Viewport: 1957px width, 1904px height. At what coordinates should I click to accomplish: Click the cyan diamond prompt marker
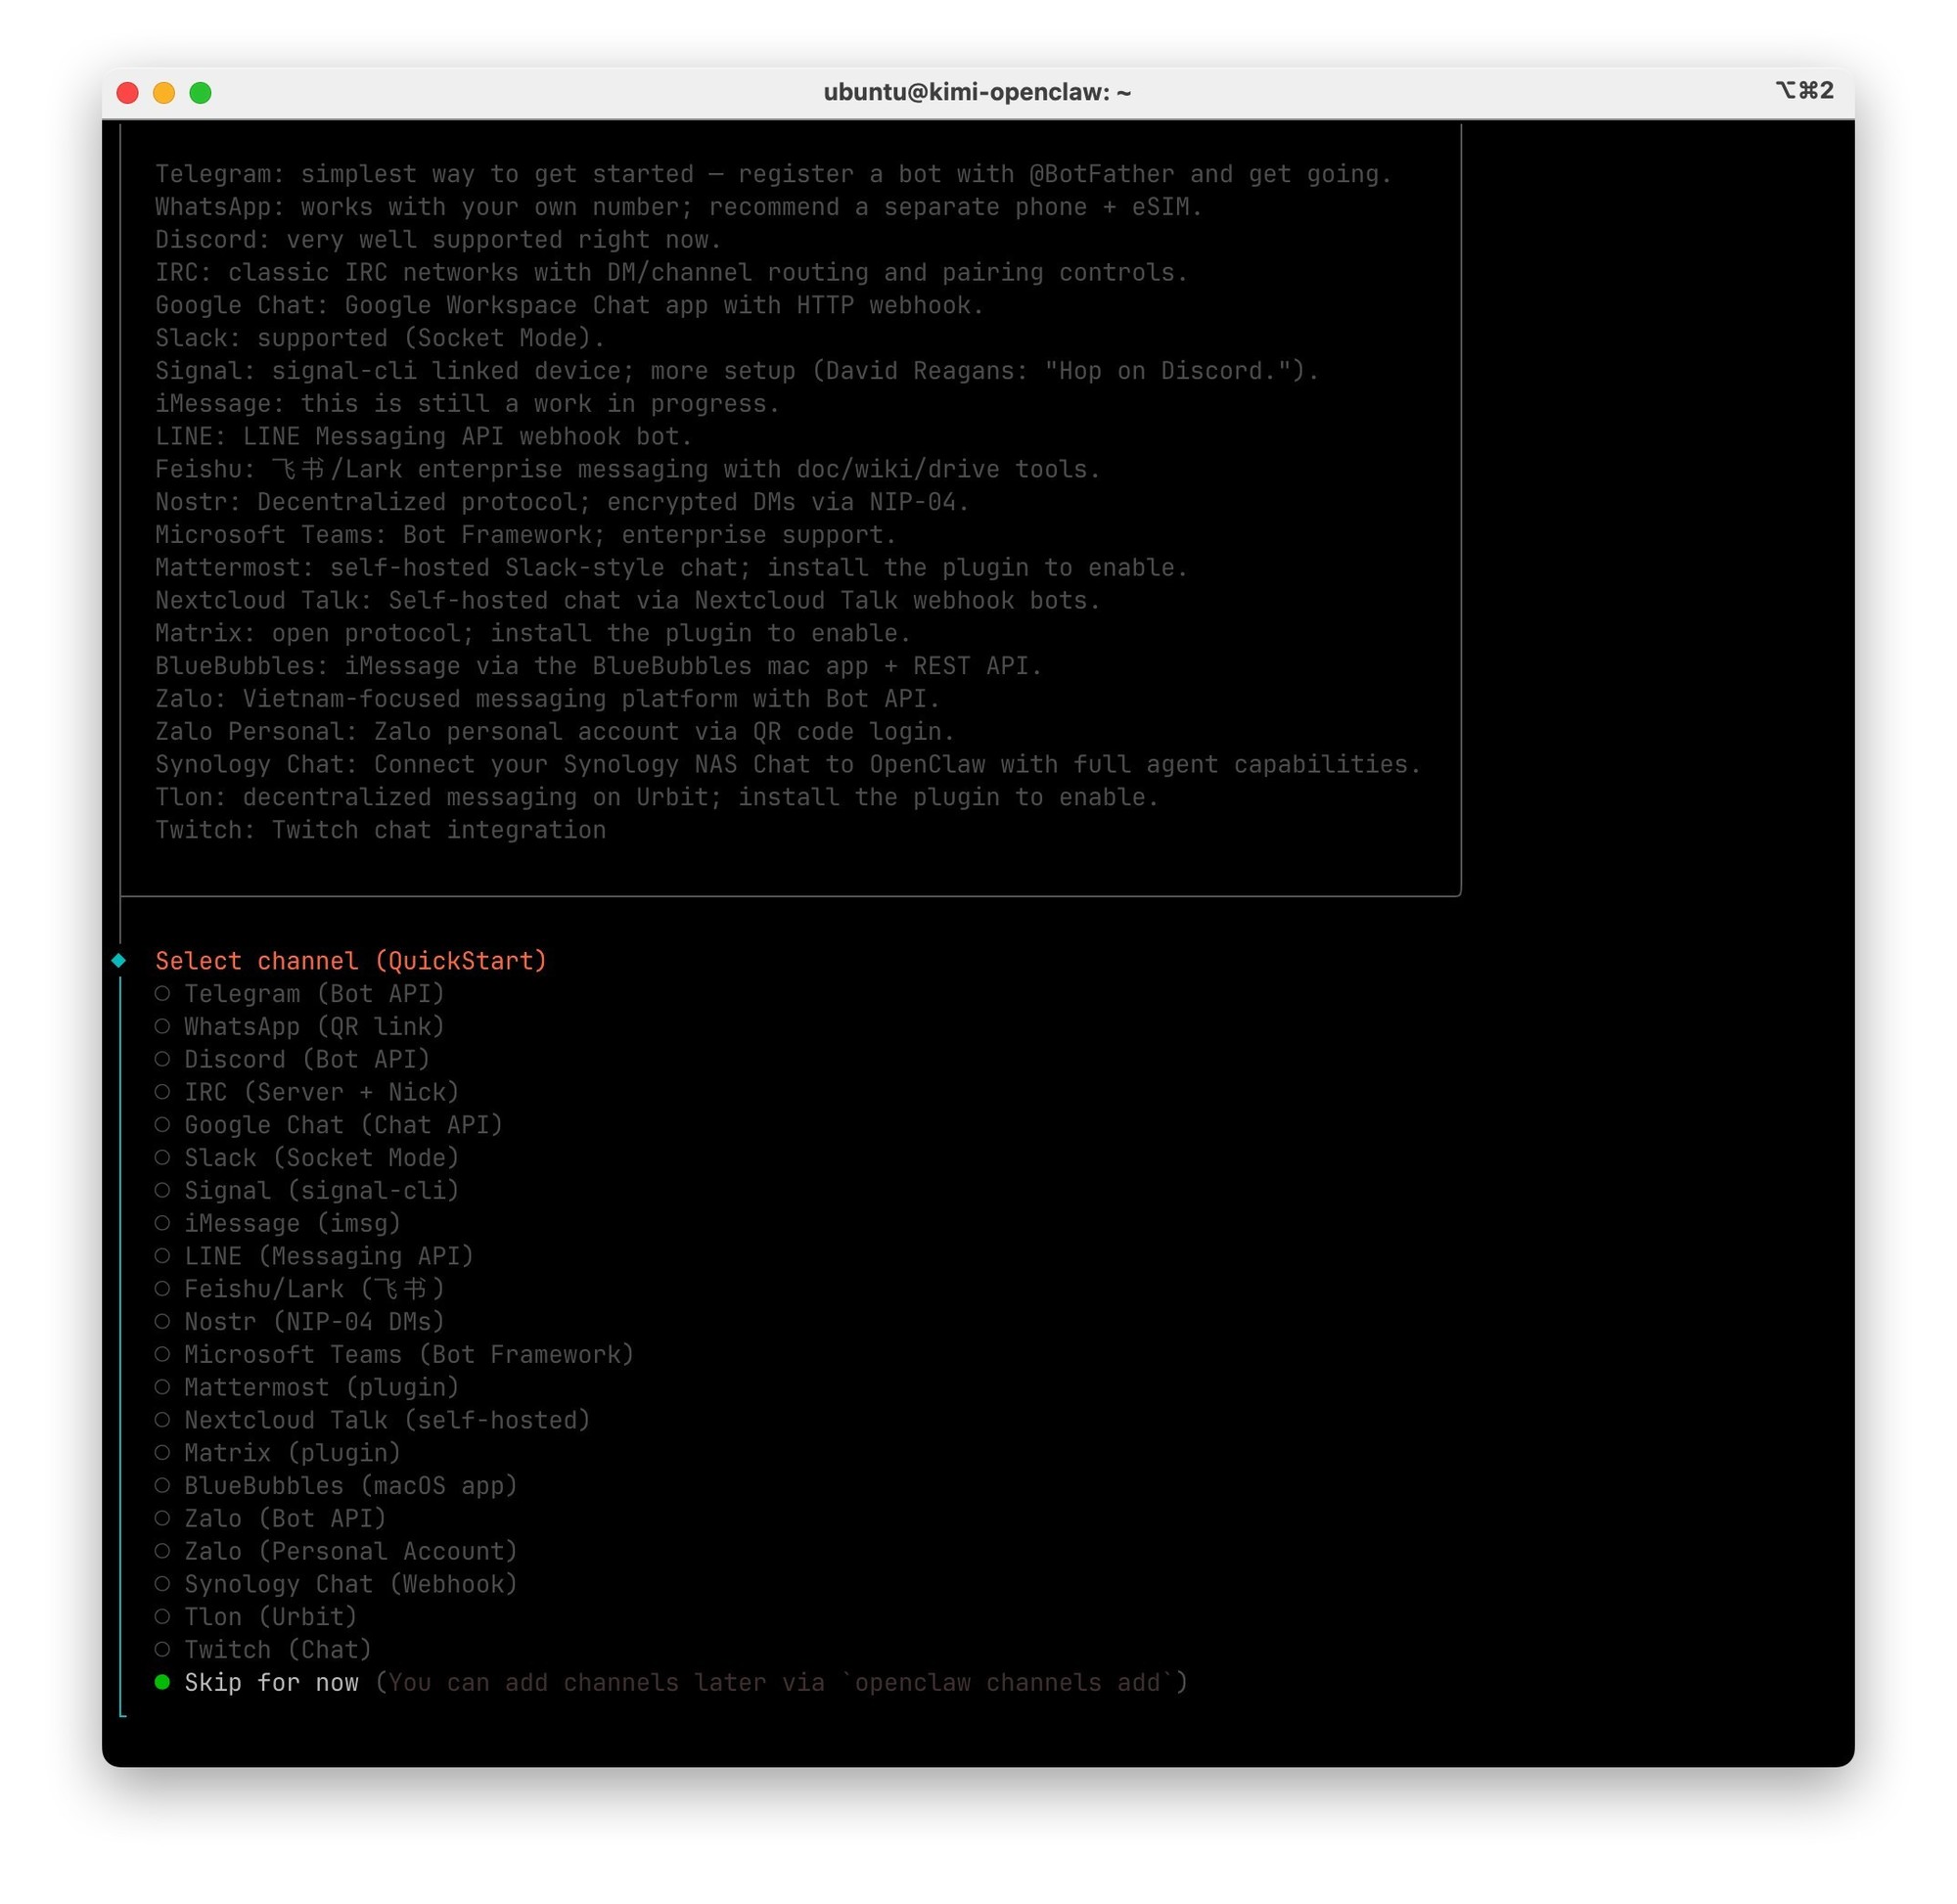119,960
